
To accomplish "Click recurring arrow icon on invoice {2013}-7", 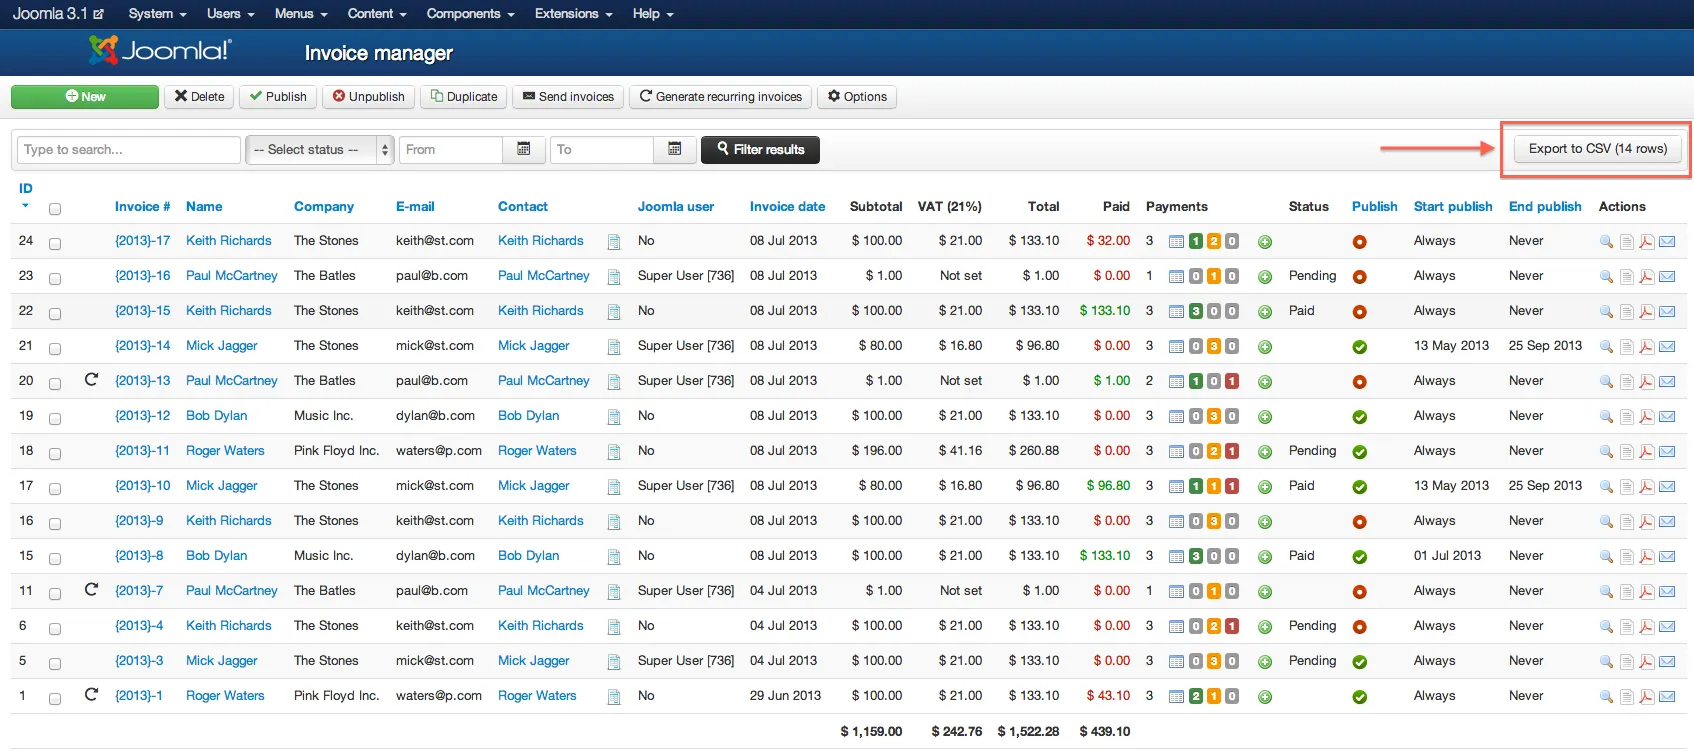I will coord(91,590).
